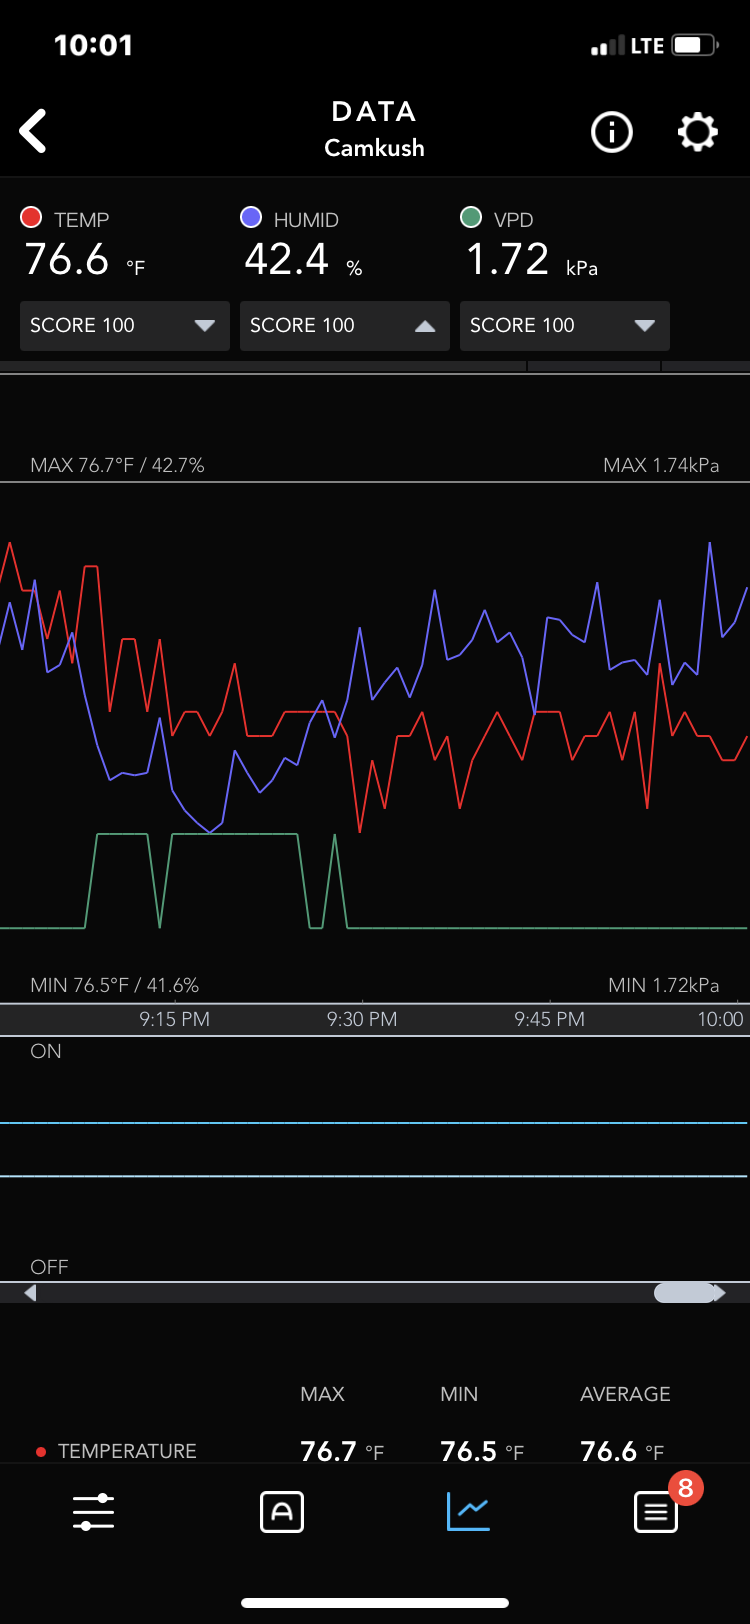This screenshot has width=750, height=1624.
Task: Select the chart data tab icon
Action: pos(467,1511)
